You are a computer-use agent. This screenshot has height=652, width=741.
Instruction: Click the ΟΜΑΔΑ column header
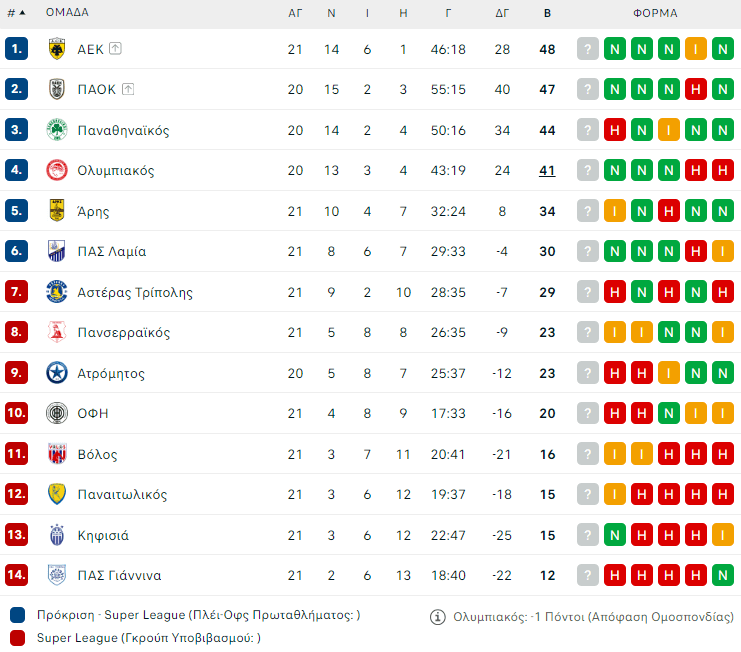(67, 13)
